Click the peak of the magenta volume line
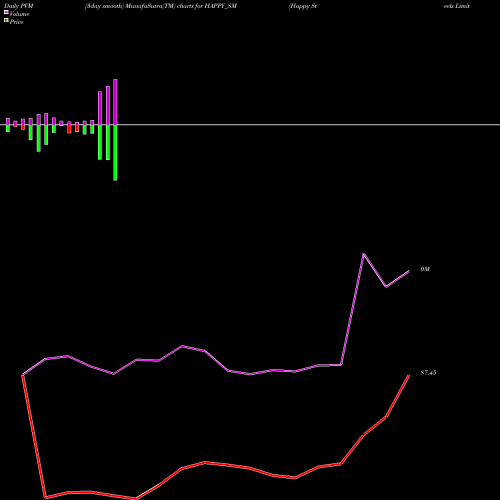Image resolution: width=500 pixels, height=500 pixels. click(x=364, y=254)
